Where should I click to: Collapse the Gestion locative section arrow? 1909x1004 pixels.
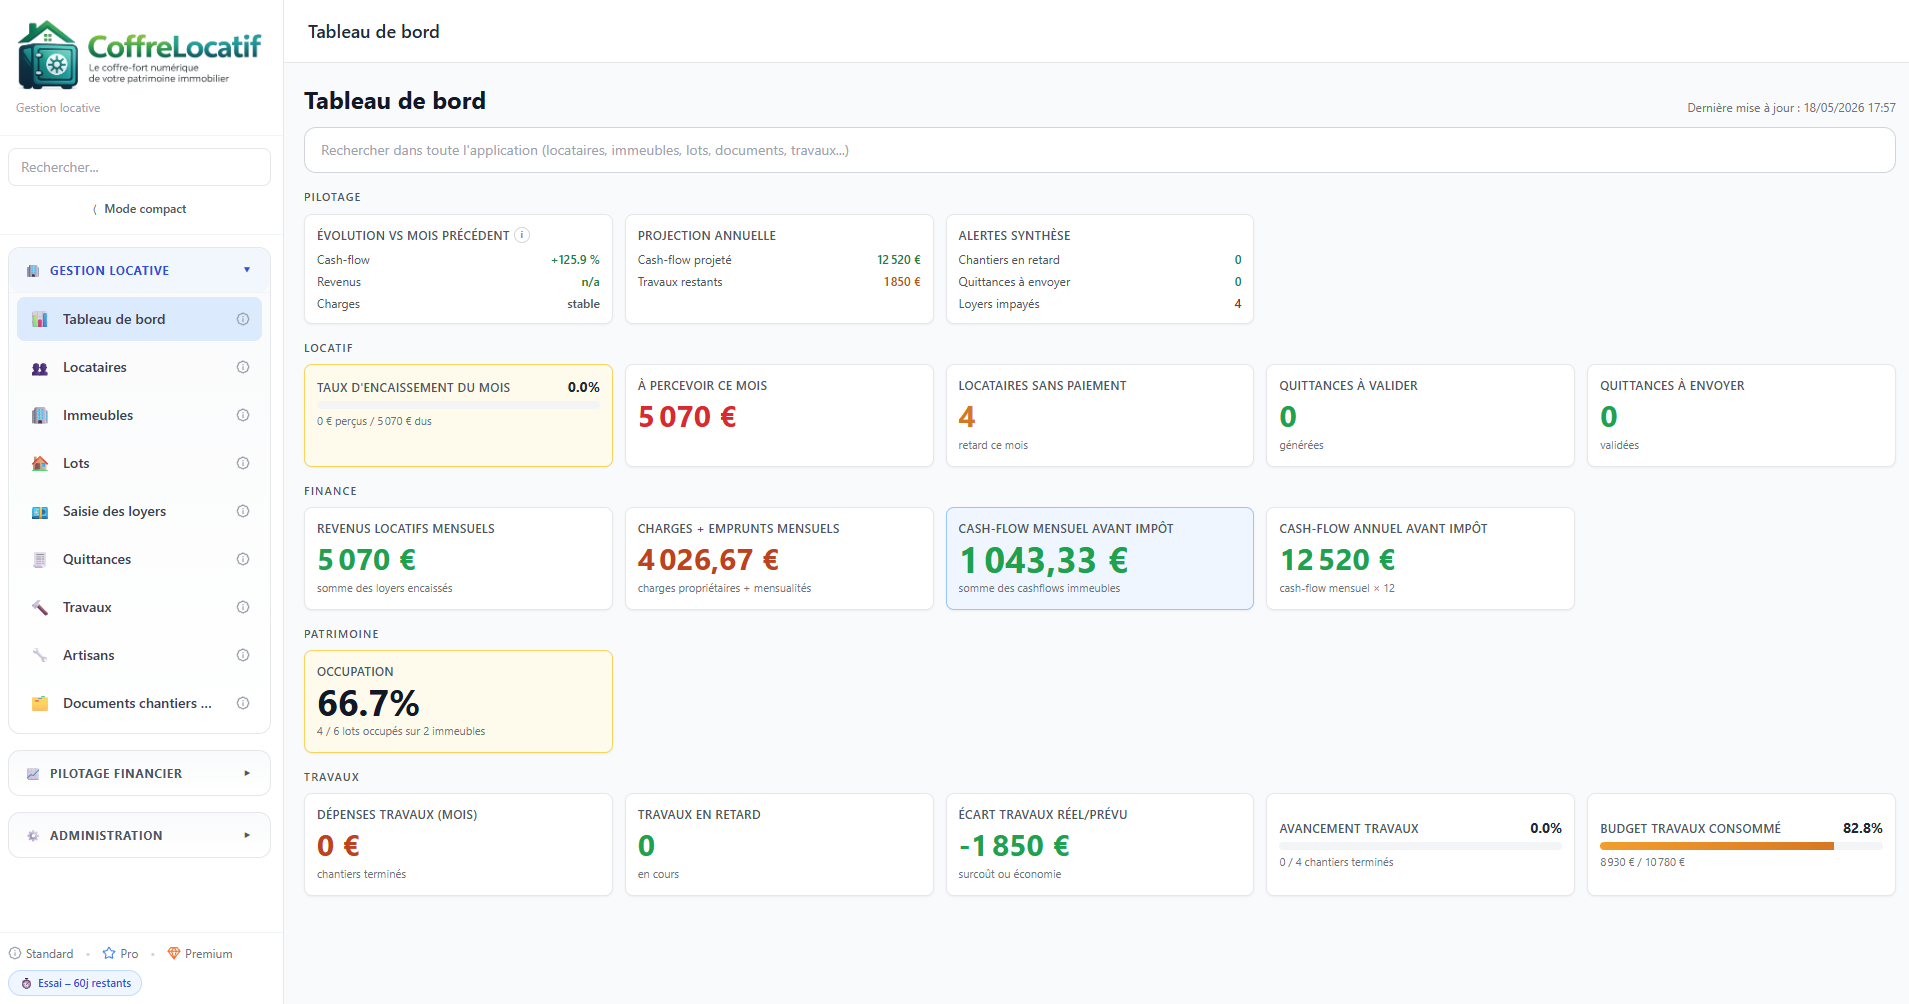point(247,270)
